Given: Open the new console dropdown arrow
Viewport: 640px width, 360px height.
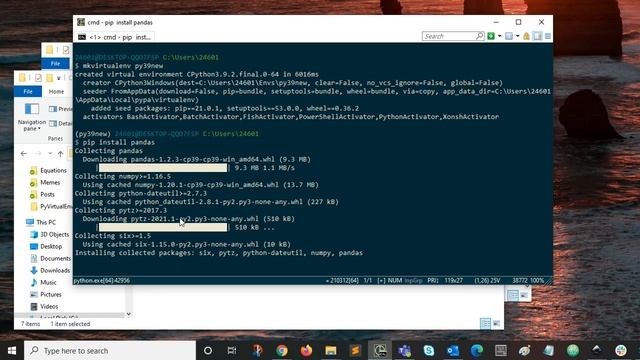Looking at the screenshot, I should tap(500, 36).
